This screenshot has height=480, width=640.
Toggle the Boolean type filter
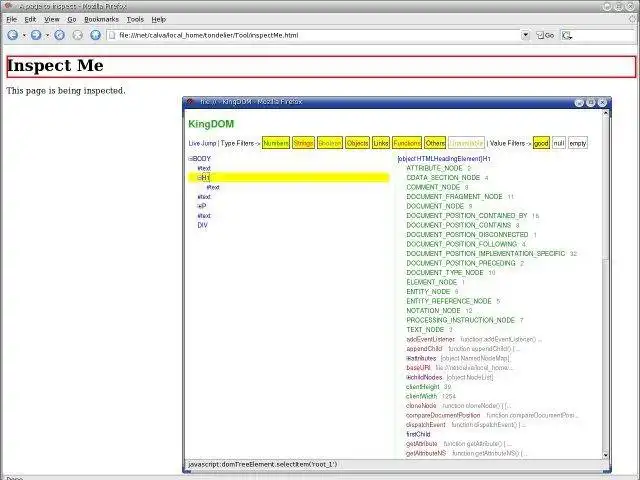point(330,143)
